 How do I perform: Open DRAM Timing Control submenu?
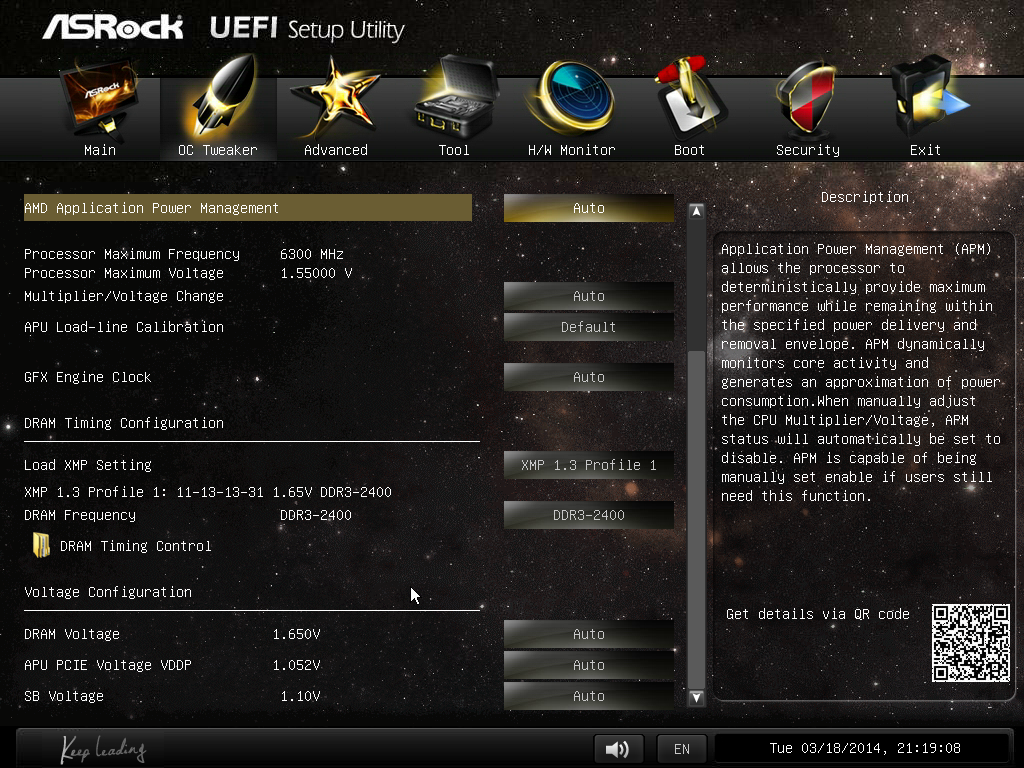(x=136, y=546)
